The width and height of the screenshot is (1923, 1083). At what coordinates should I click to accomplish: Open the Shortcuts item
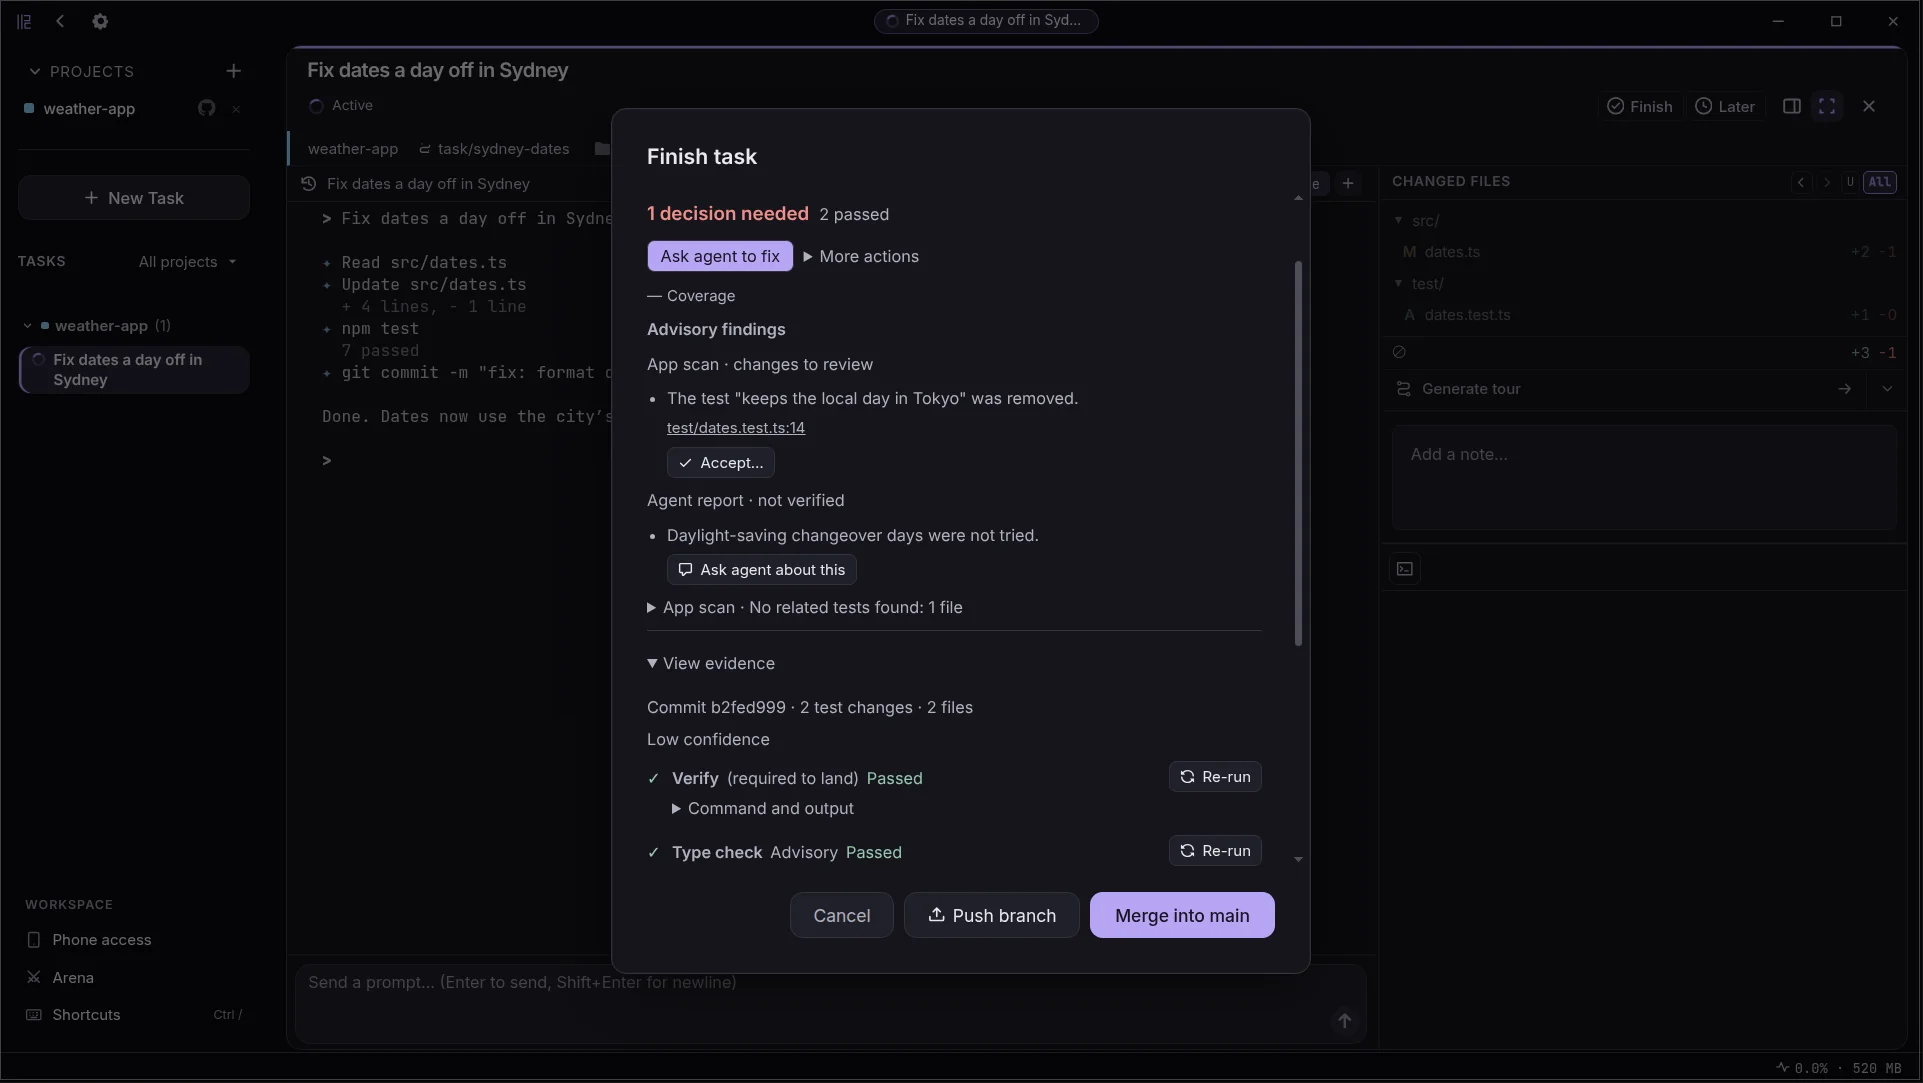point(134,1015)
